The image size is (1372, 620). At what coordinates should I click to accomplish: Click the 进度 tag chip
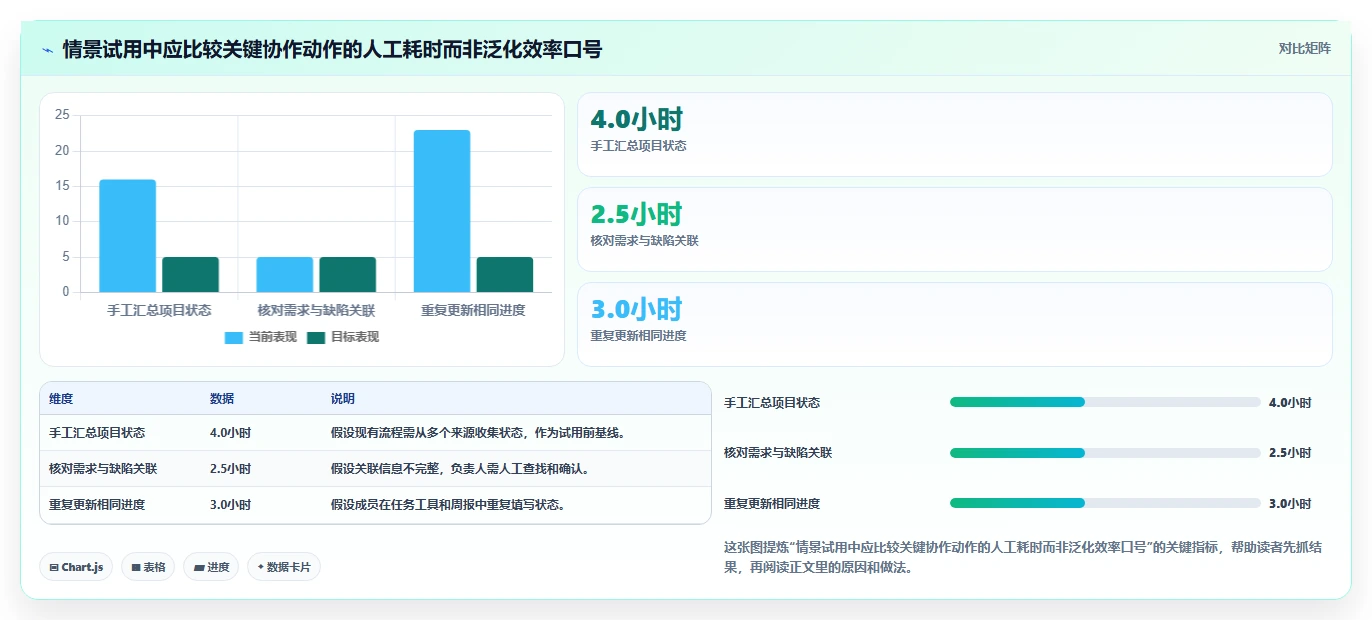pyautogui.click(x=211, y=567)
